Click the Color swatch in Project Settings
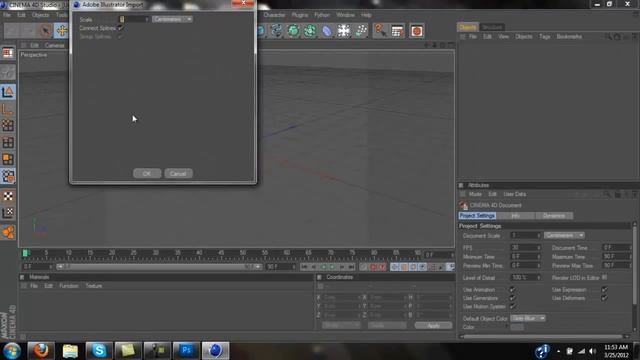 [x=517, y=327]
